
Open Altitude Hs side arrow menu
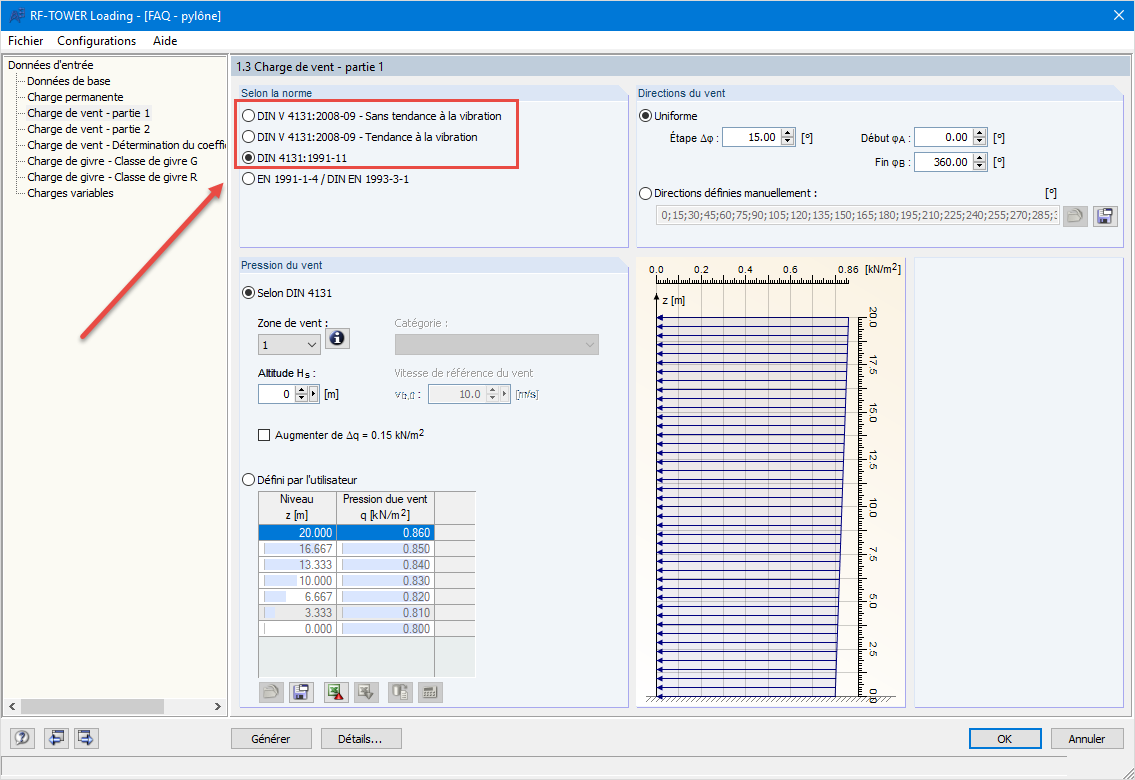point(313,394)
